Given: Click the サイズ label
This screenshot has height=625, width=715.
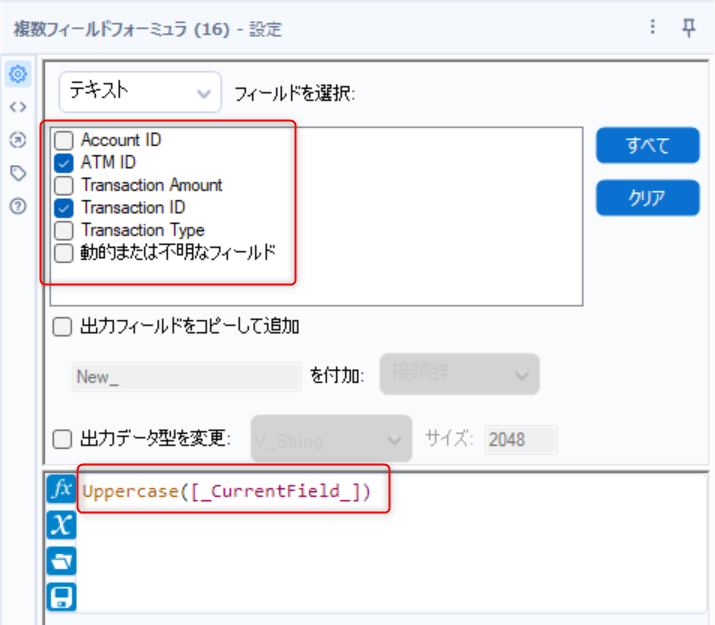Looking at the screenshot, I should (x=449, y=439).
